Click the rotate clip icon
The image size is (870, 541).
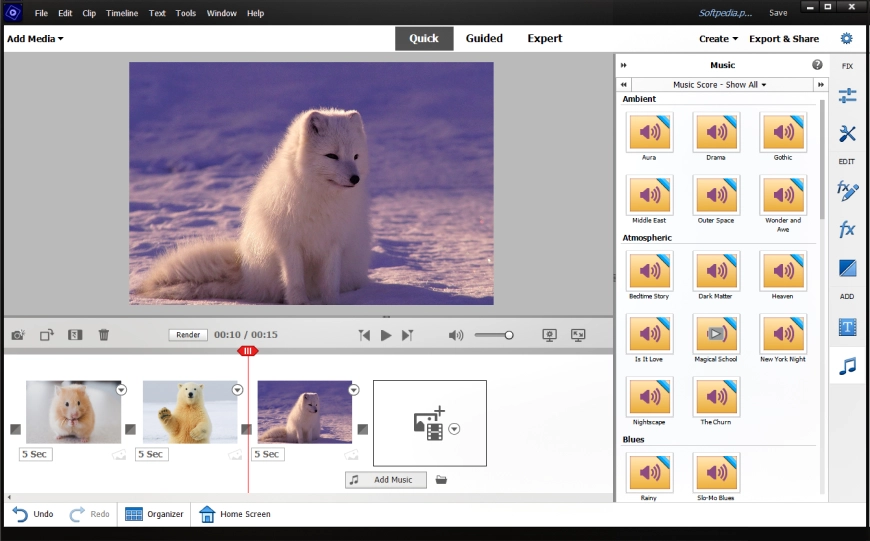click(x=47, y=335)
